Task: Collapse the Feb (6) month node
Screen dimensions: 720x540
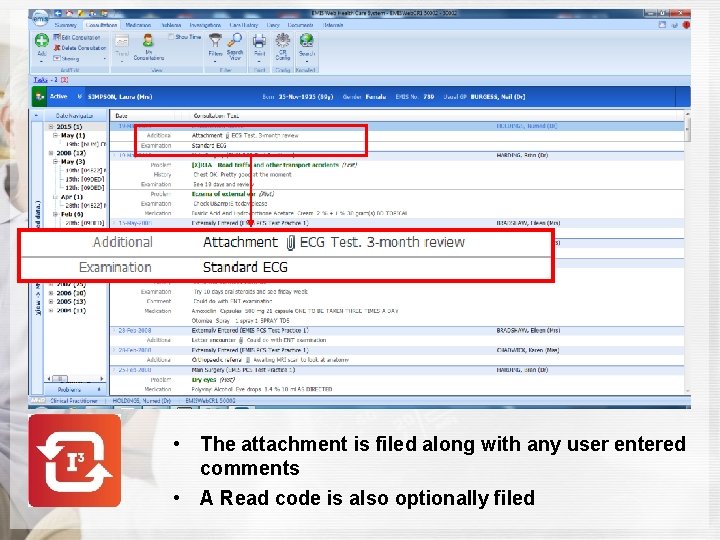Action: pyautogui.click(x=55, y=214)
